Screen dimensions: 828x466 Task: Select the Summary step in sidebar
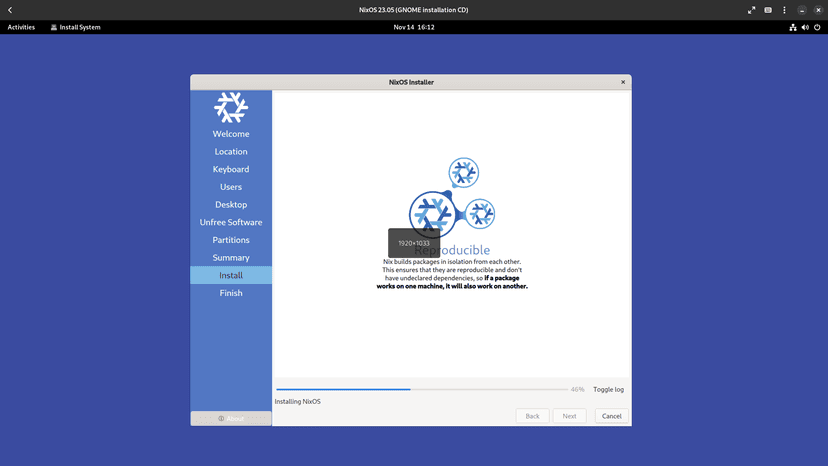coord(231,258)
